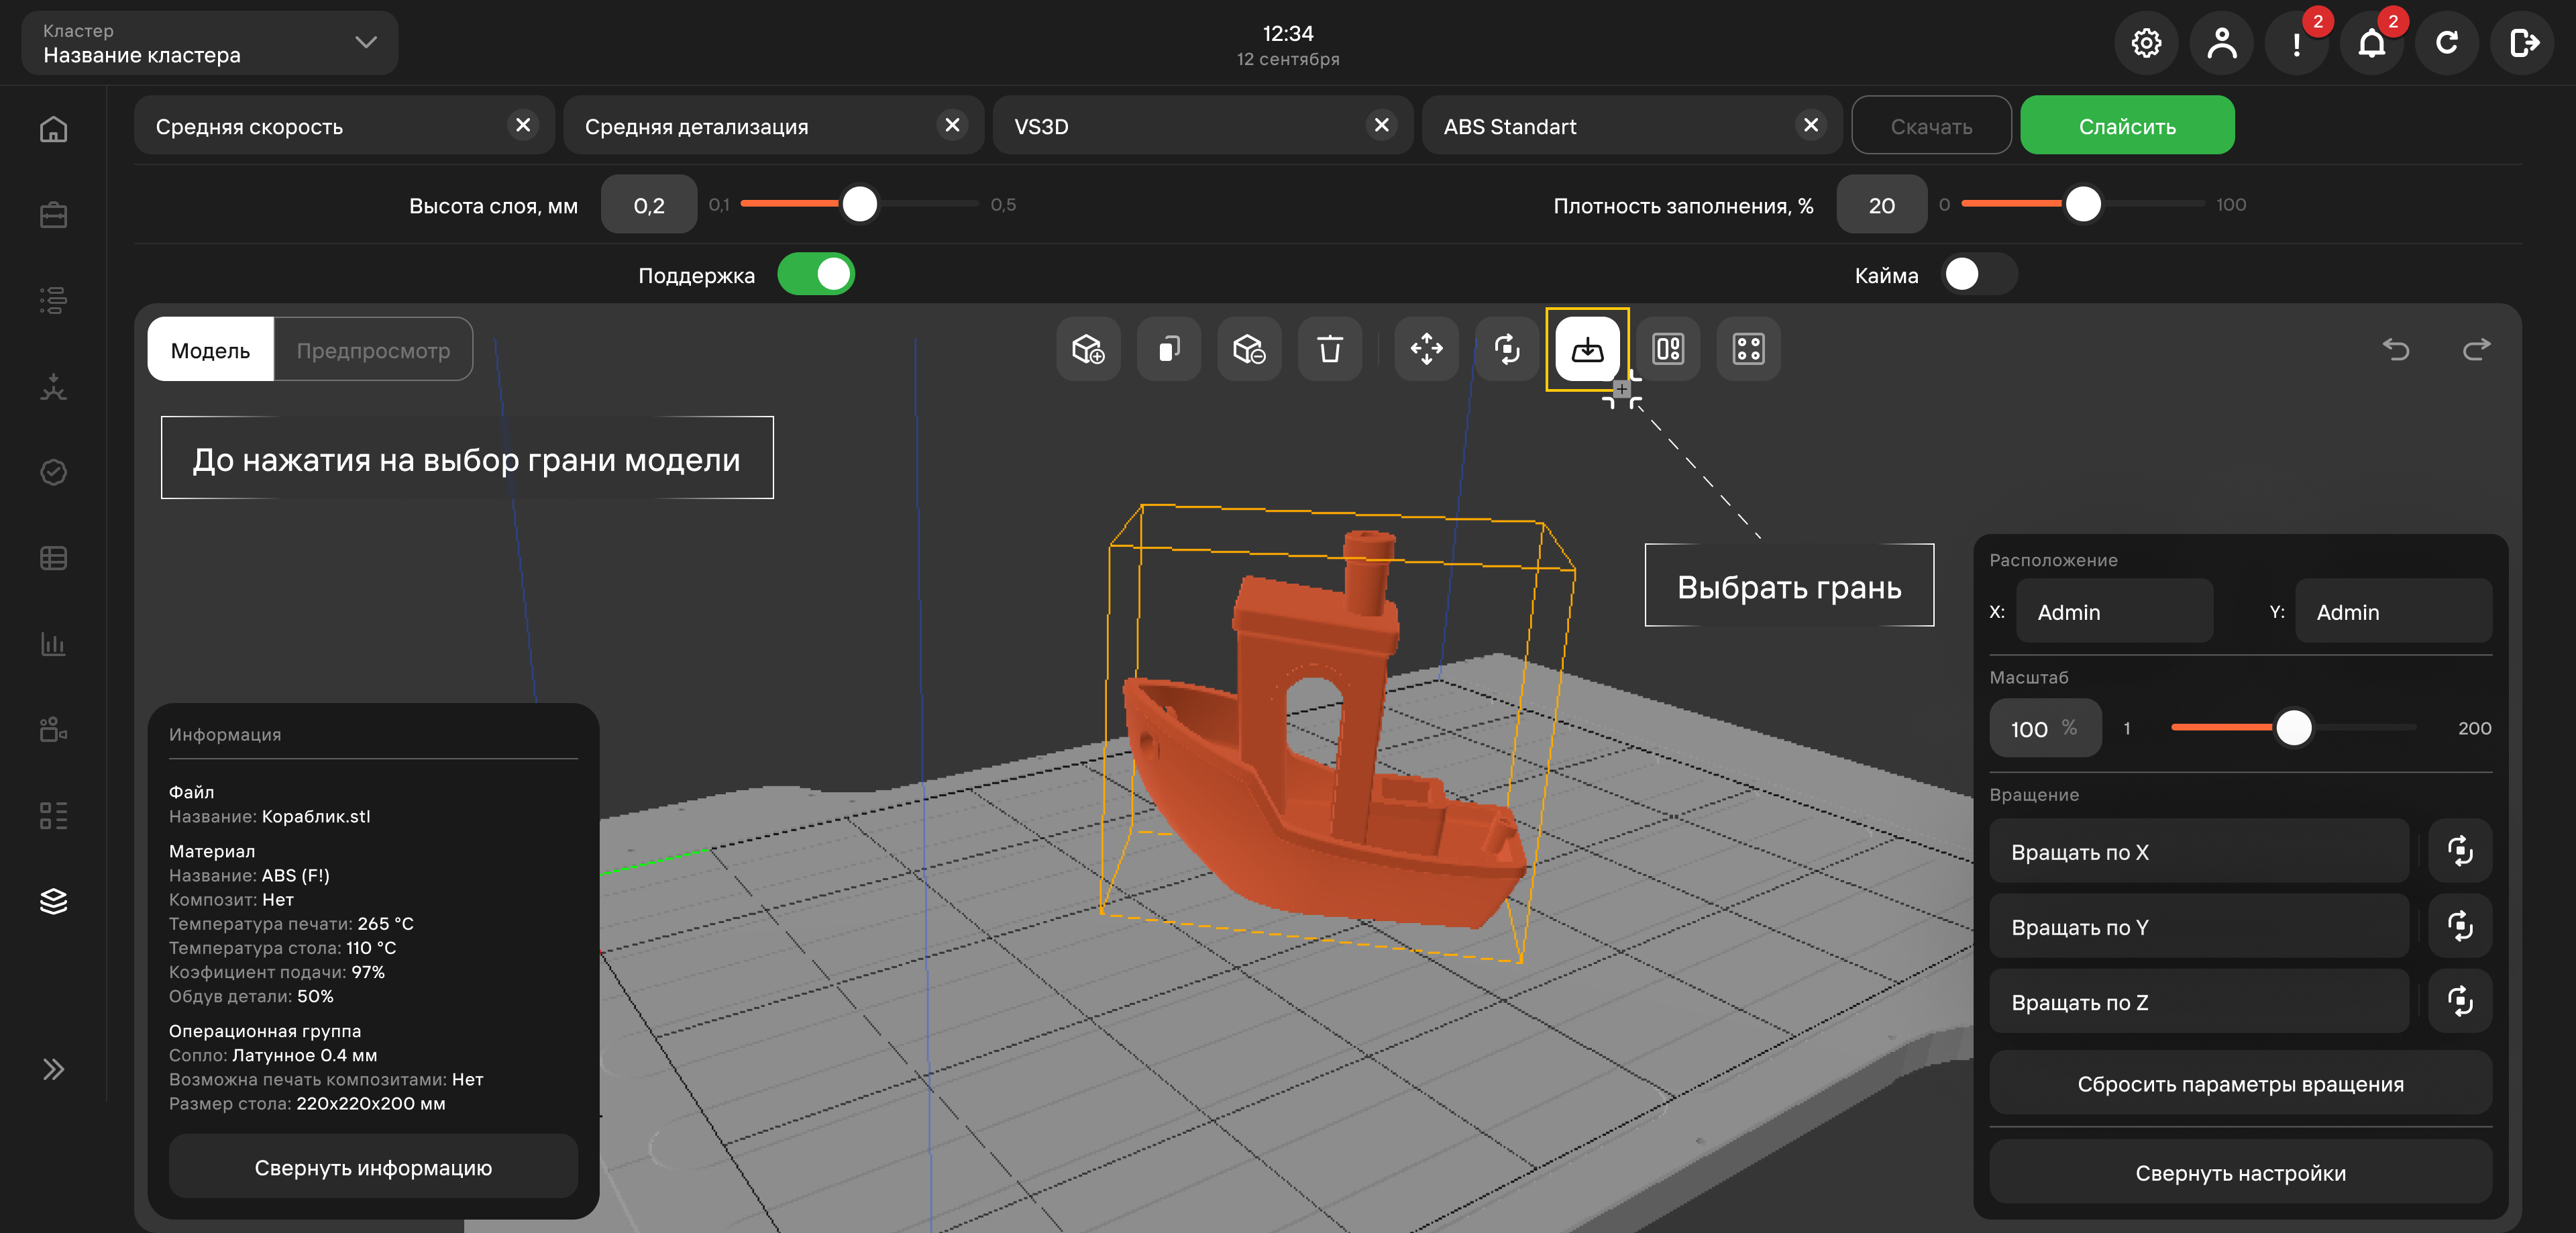Click the Высота слоя slider handle
2576x1233 pixels.
860,204
